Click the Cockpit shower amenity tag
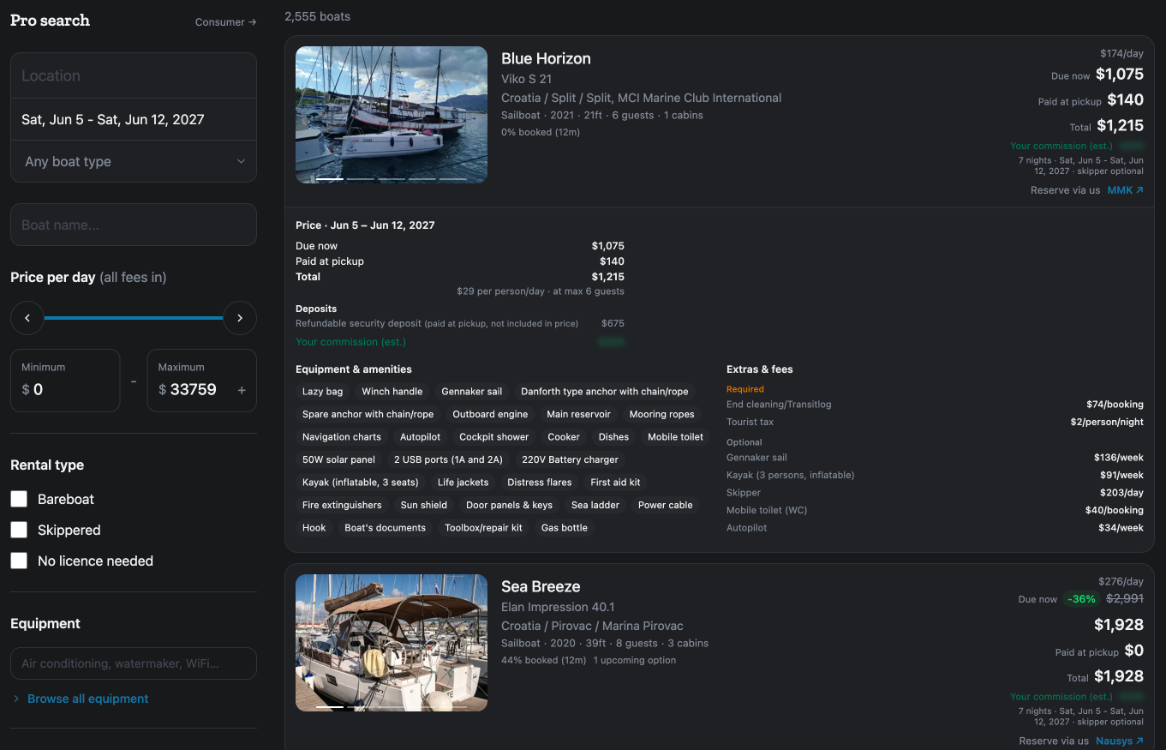The height and width of the screenshot is (750, 1166). 494,437
